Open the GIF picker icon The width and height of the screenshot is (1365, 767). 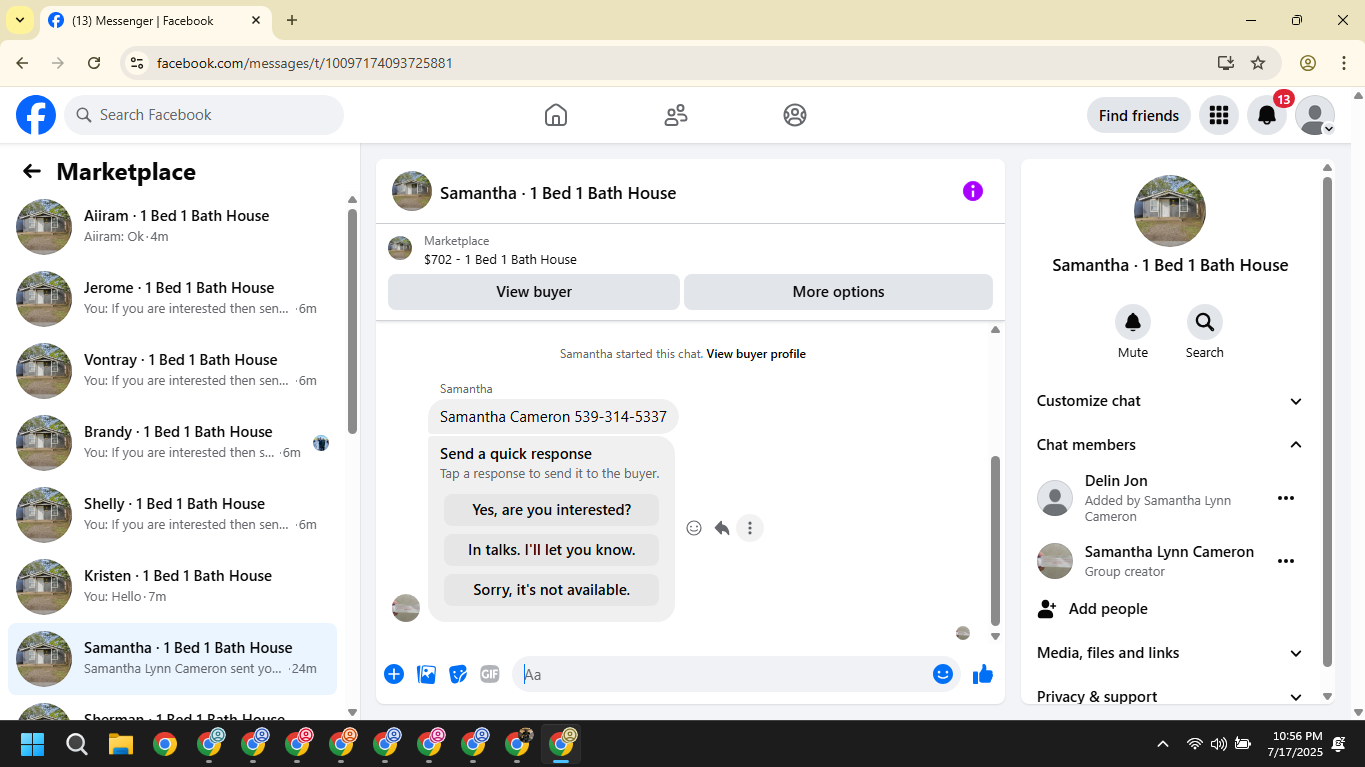tap(490, 674)
